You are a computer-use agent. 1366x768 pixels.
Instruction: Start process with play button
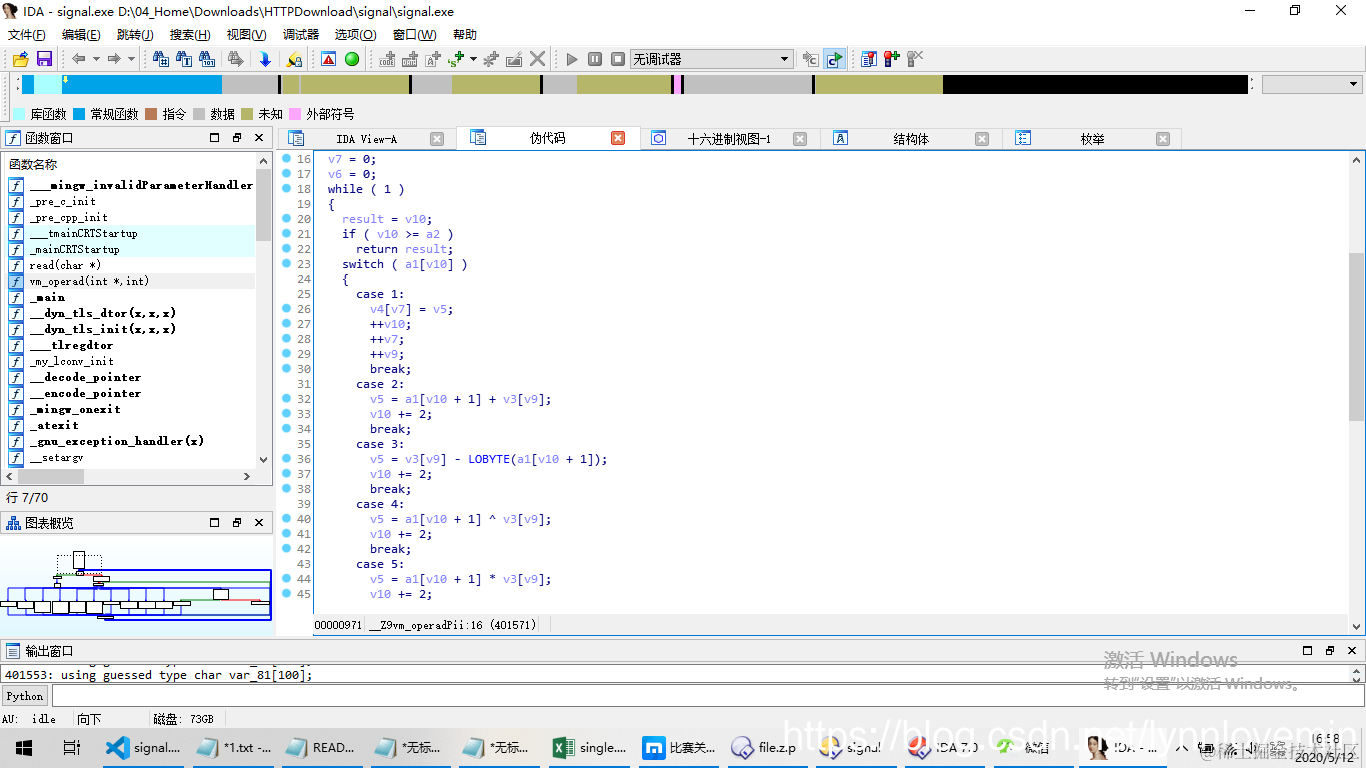(x=572, y=59)
